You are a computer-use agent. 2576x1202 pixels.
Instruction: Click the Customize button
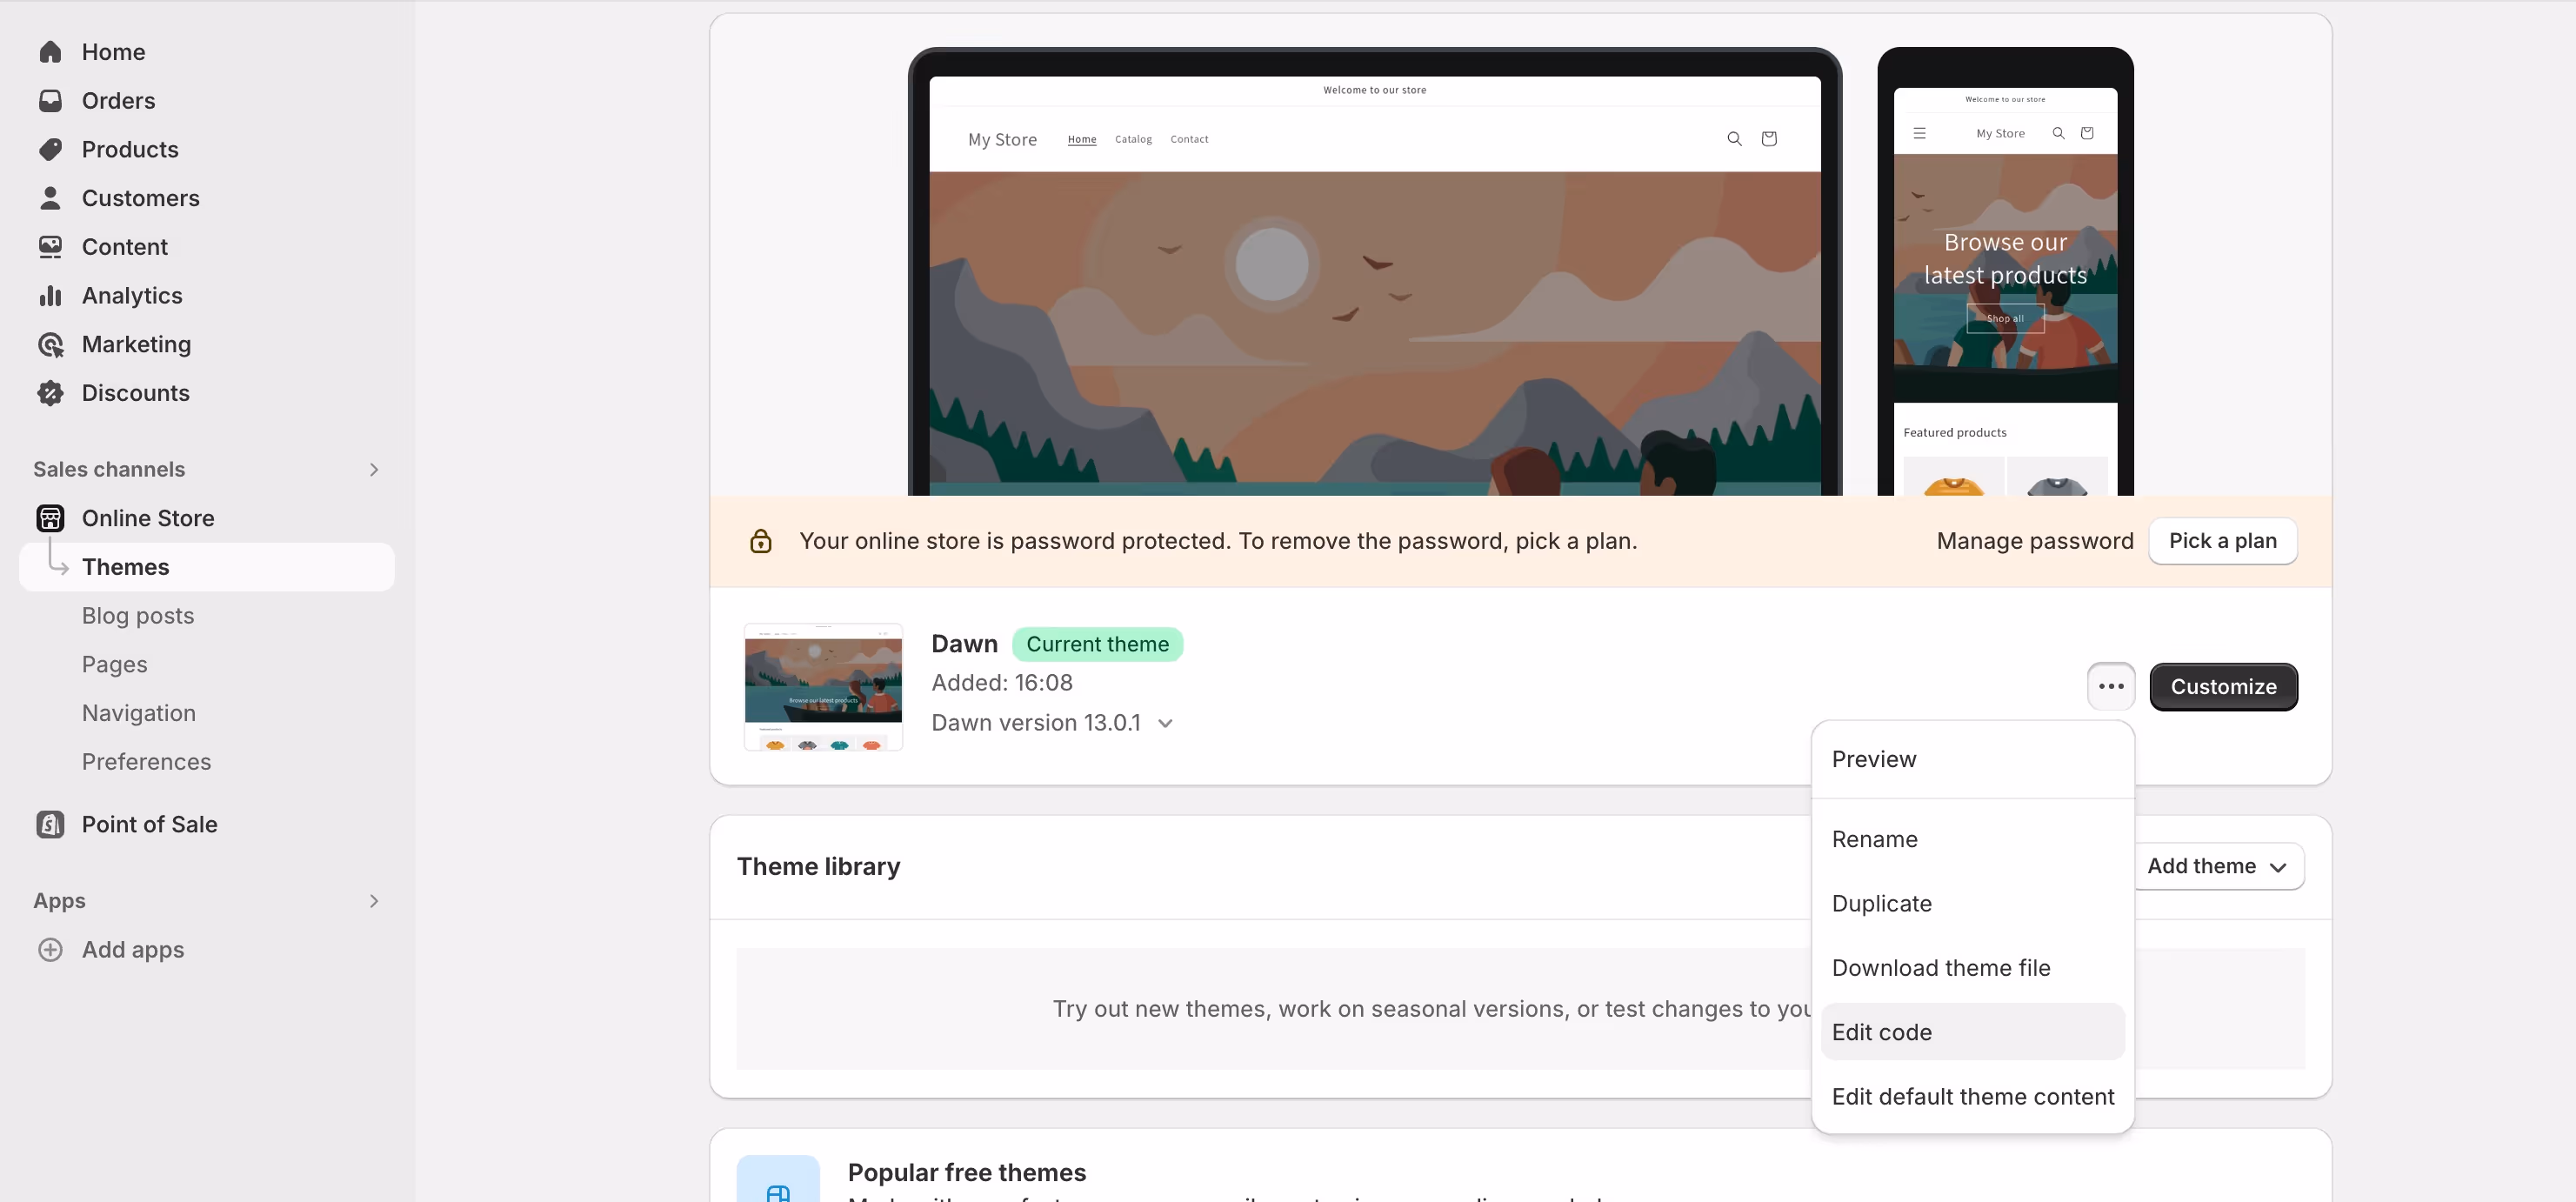[x=2223, y=687]
